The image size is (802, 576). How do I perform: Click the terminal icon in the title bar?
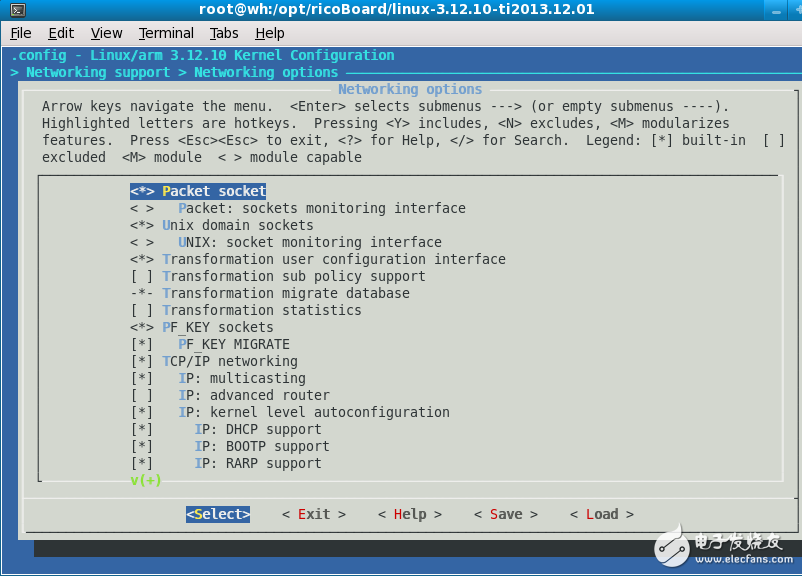click(x=18, y=10)
